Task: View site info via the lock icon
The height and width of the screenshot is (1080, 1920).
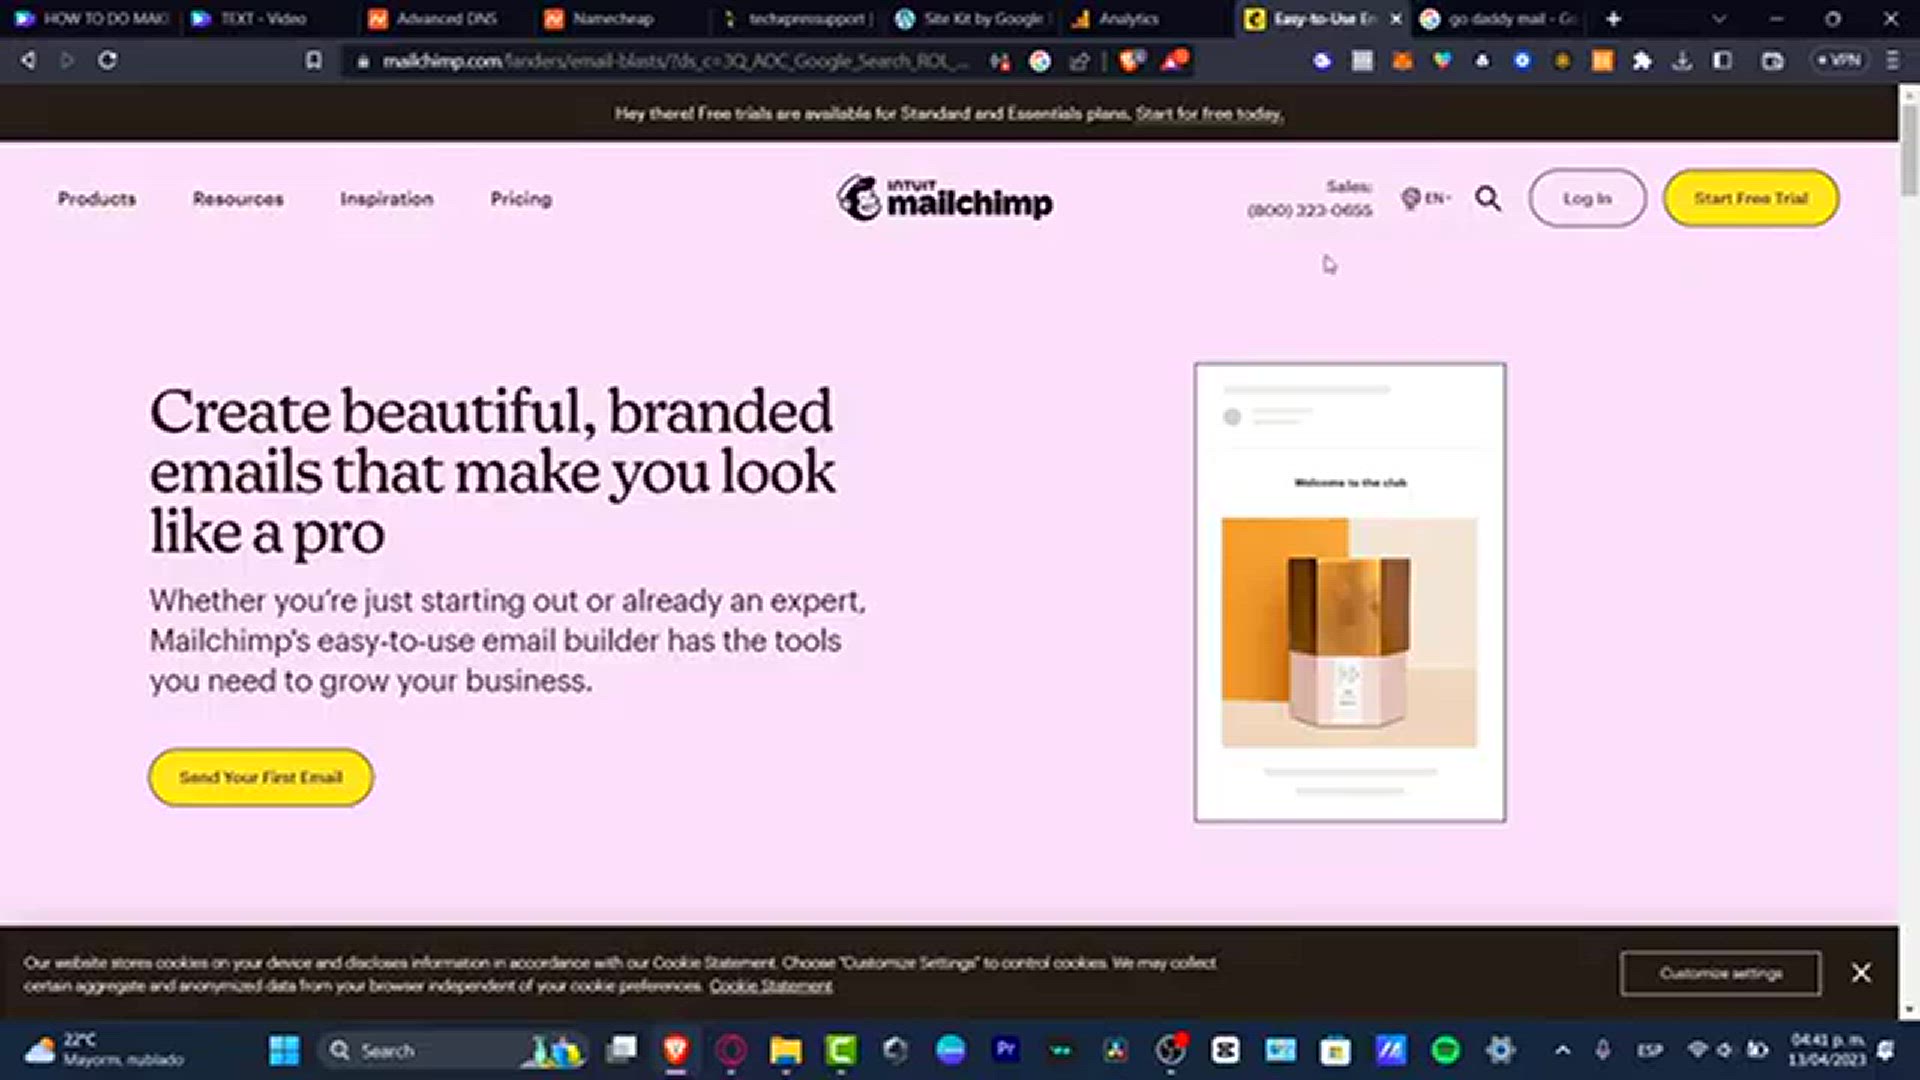Action: (x=363, y=61)
